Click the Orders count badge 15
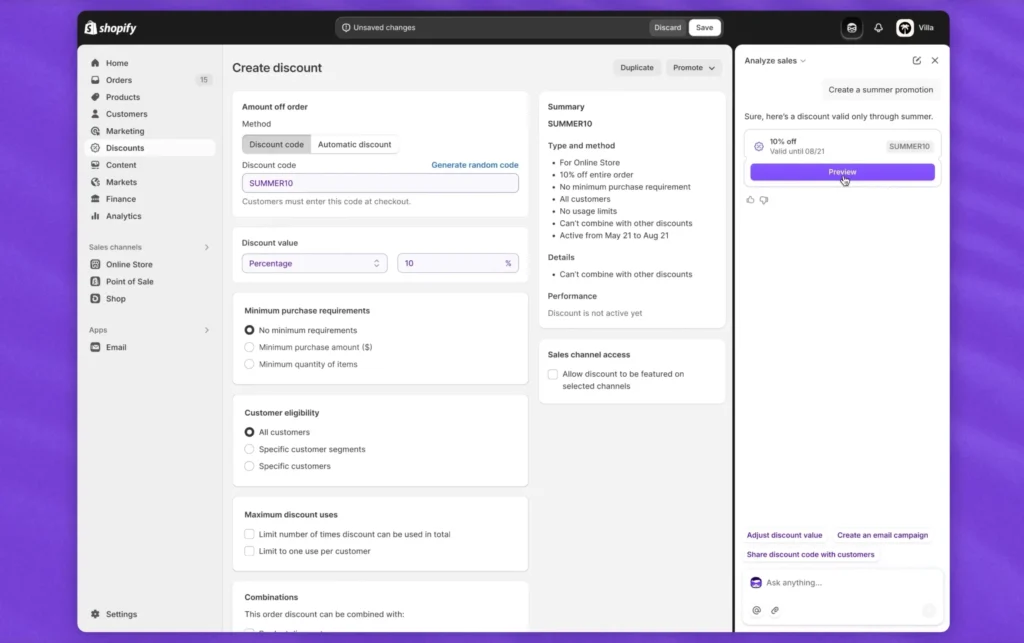Viewport: 1024px width, 643px height. 204,80
